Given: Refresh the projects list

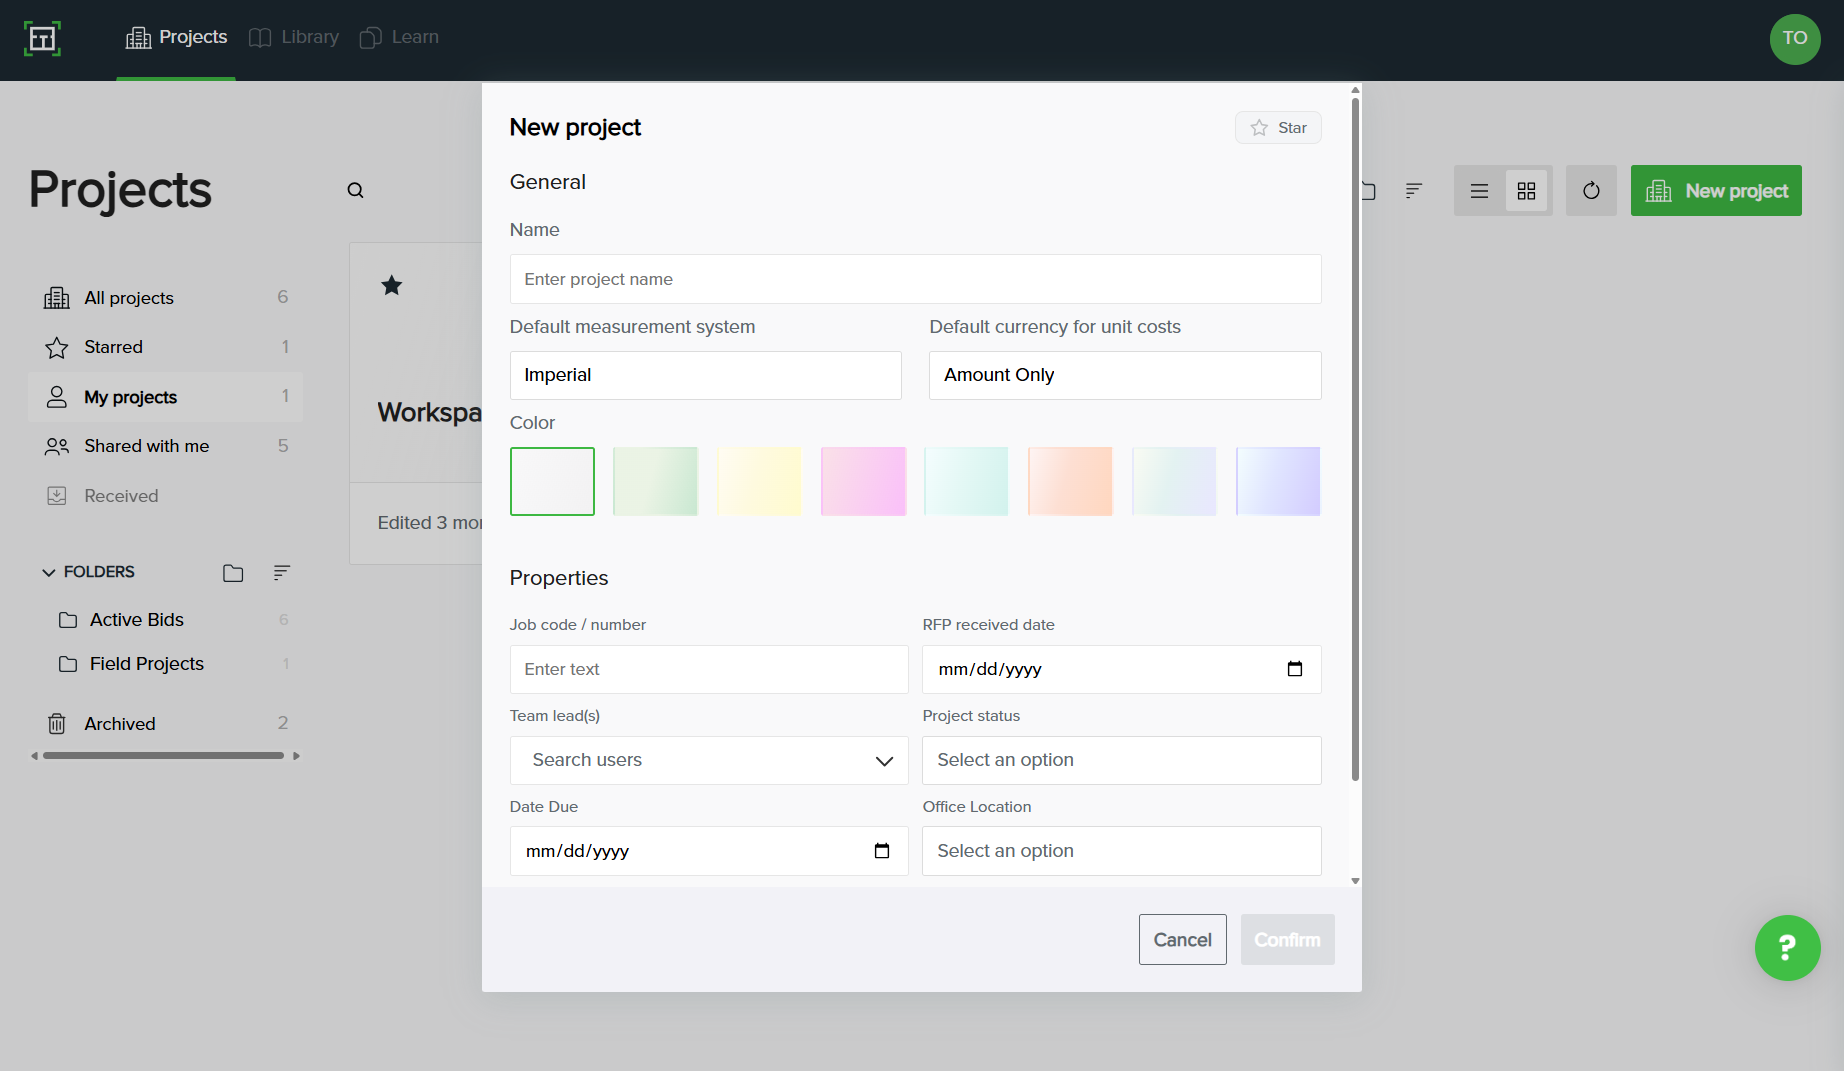Looking at the screenshot, I should click(x=1591, y=191).
